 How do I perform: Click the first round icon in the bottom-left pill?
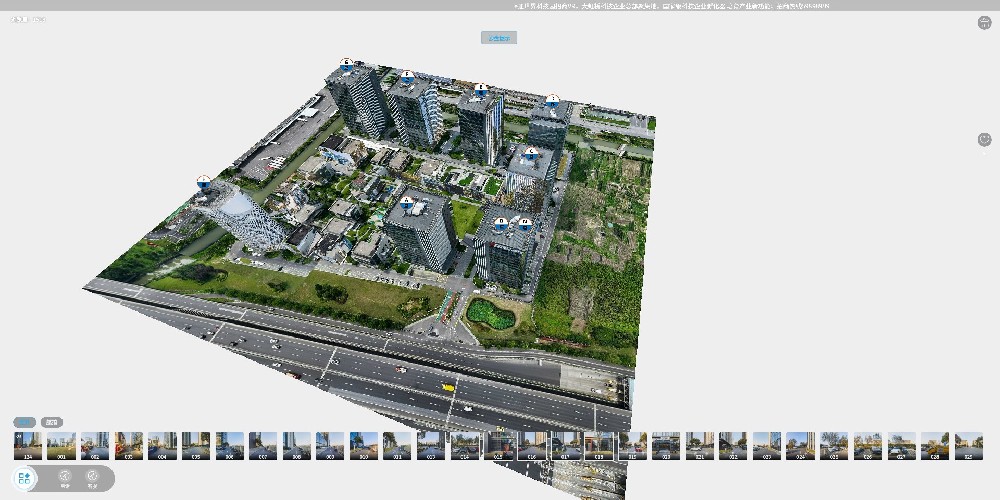[65, 478]
